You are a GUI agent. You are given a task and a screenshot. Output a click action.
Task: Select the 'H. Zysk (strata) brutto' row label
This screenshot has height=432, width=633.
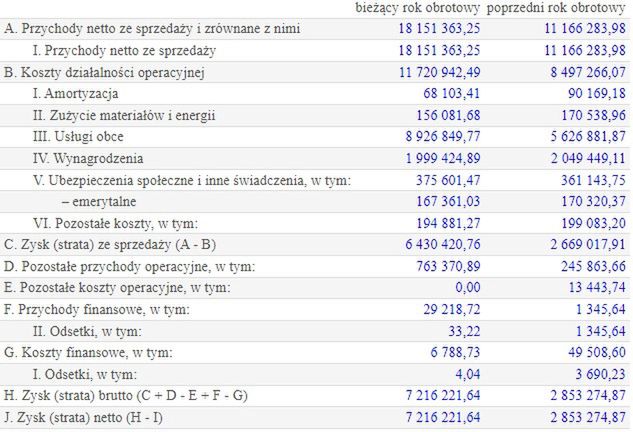[125, 395]
